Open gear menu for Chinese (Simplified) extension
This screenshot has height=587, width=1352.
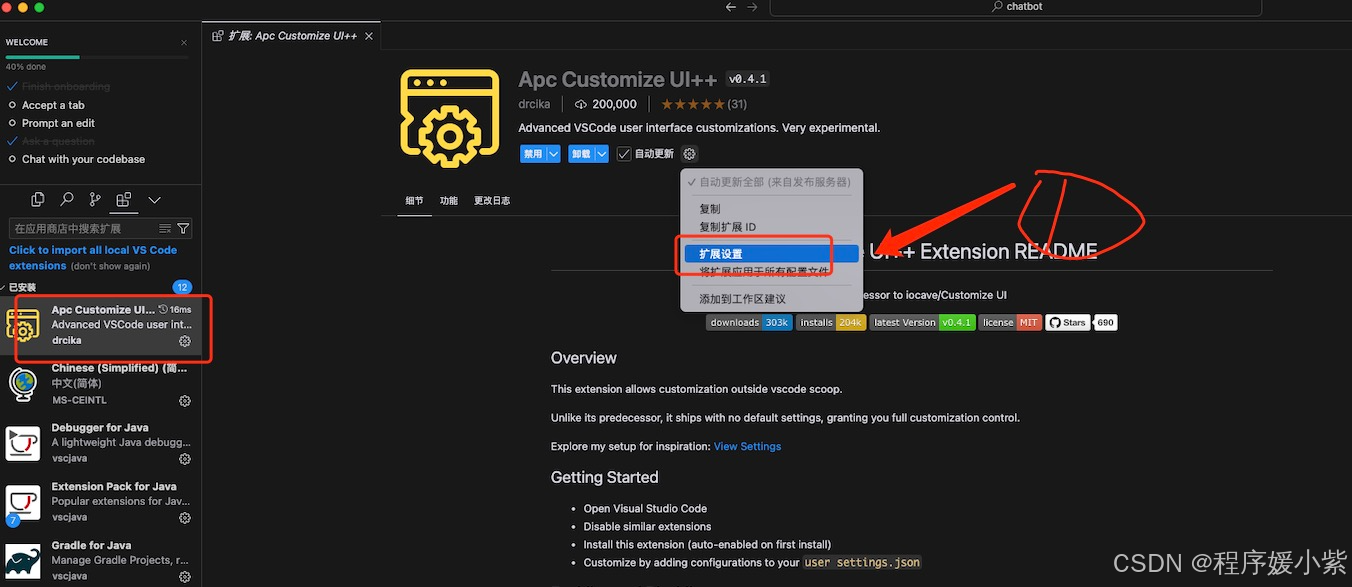pyautogui.click(x=185, y=401)
